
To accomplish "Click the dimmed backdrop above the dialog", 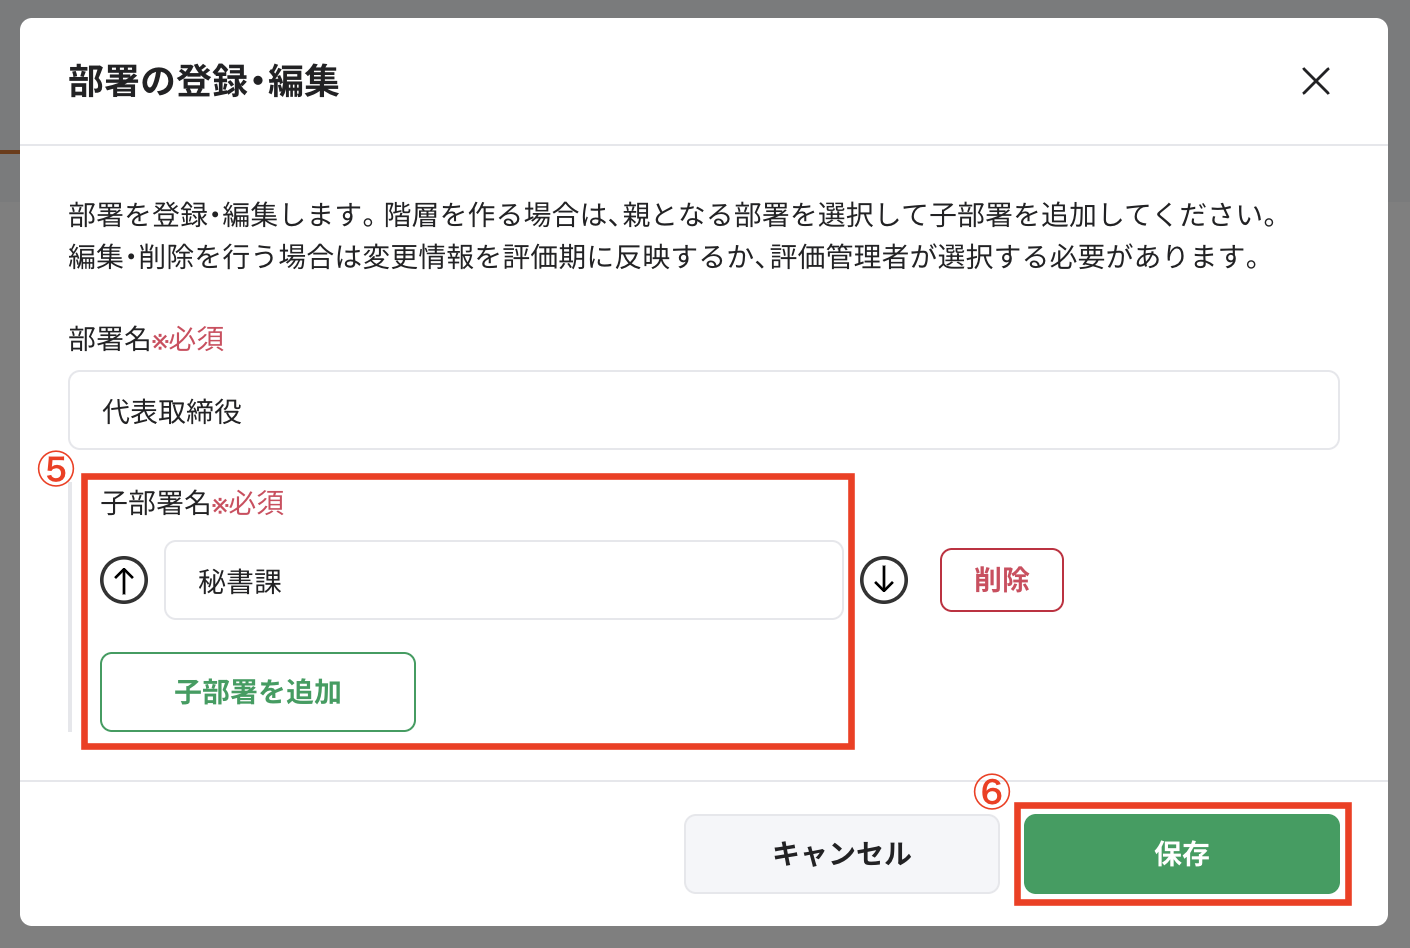I will pyautogui.click(x=700, y=8).
